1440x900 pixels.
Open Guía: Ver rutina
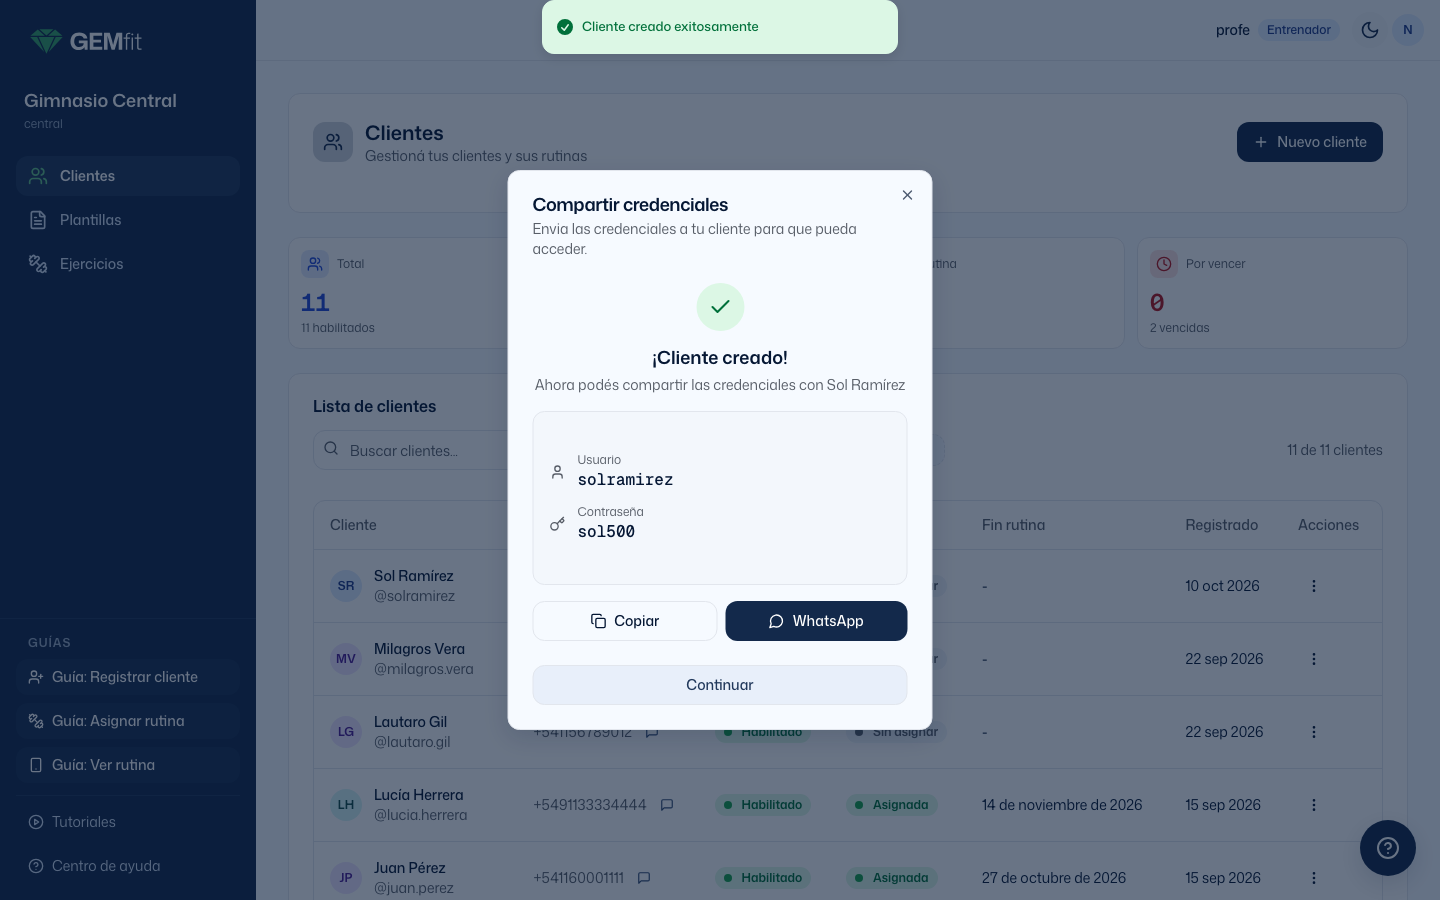128,765
